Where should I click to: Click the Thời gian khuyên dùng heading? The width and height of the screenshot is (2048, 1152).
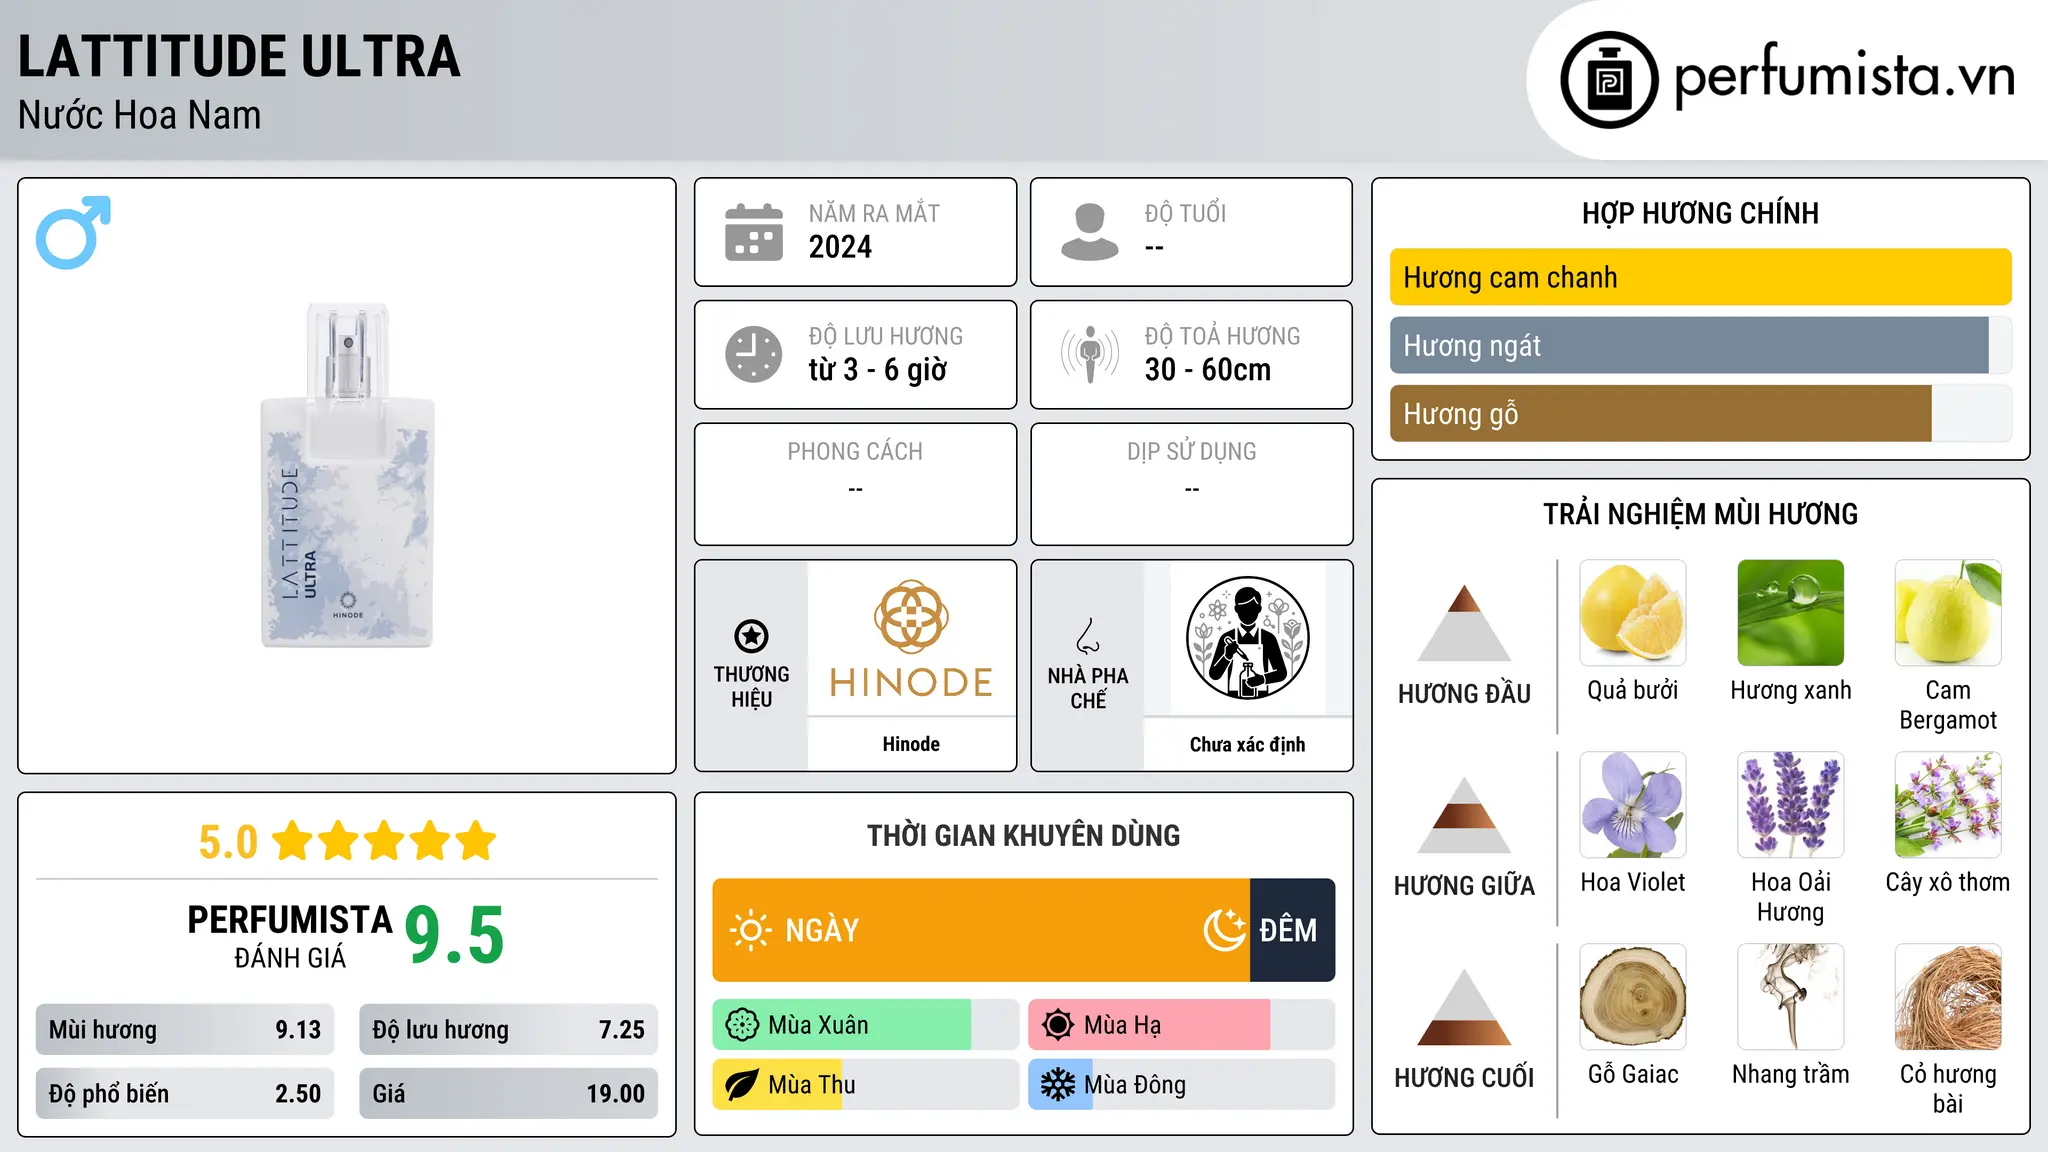point(1023,835)
